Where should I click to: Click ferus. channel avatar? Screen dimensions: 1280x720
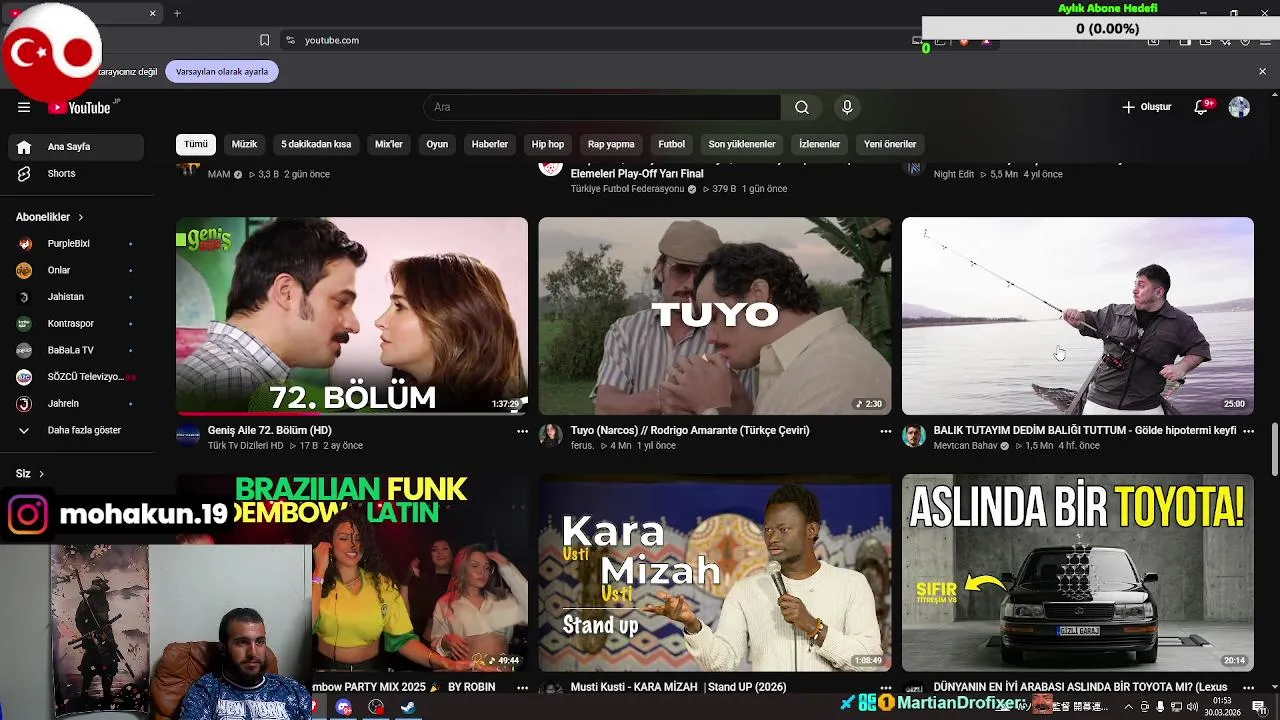[550, 435]
